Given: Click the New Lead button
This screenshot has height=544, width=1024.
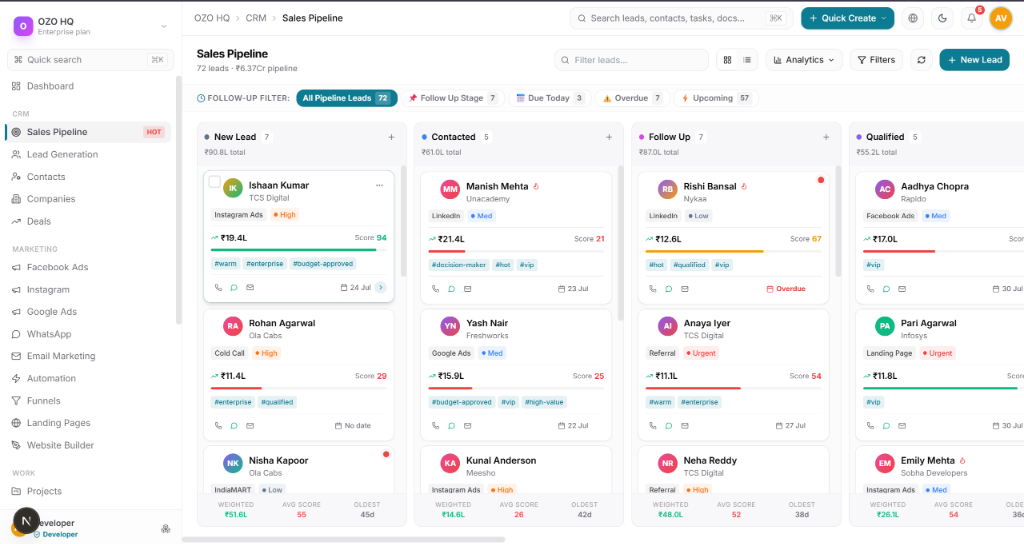Looking at the screenshot, I should (x=974, y=60).
